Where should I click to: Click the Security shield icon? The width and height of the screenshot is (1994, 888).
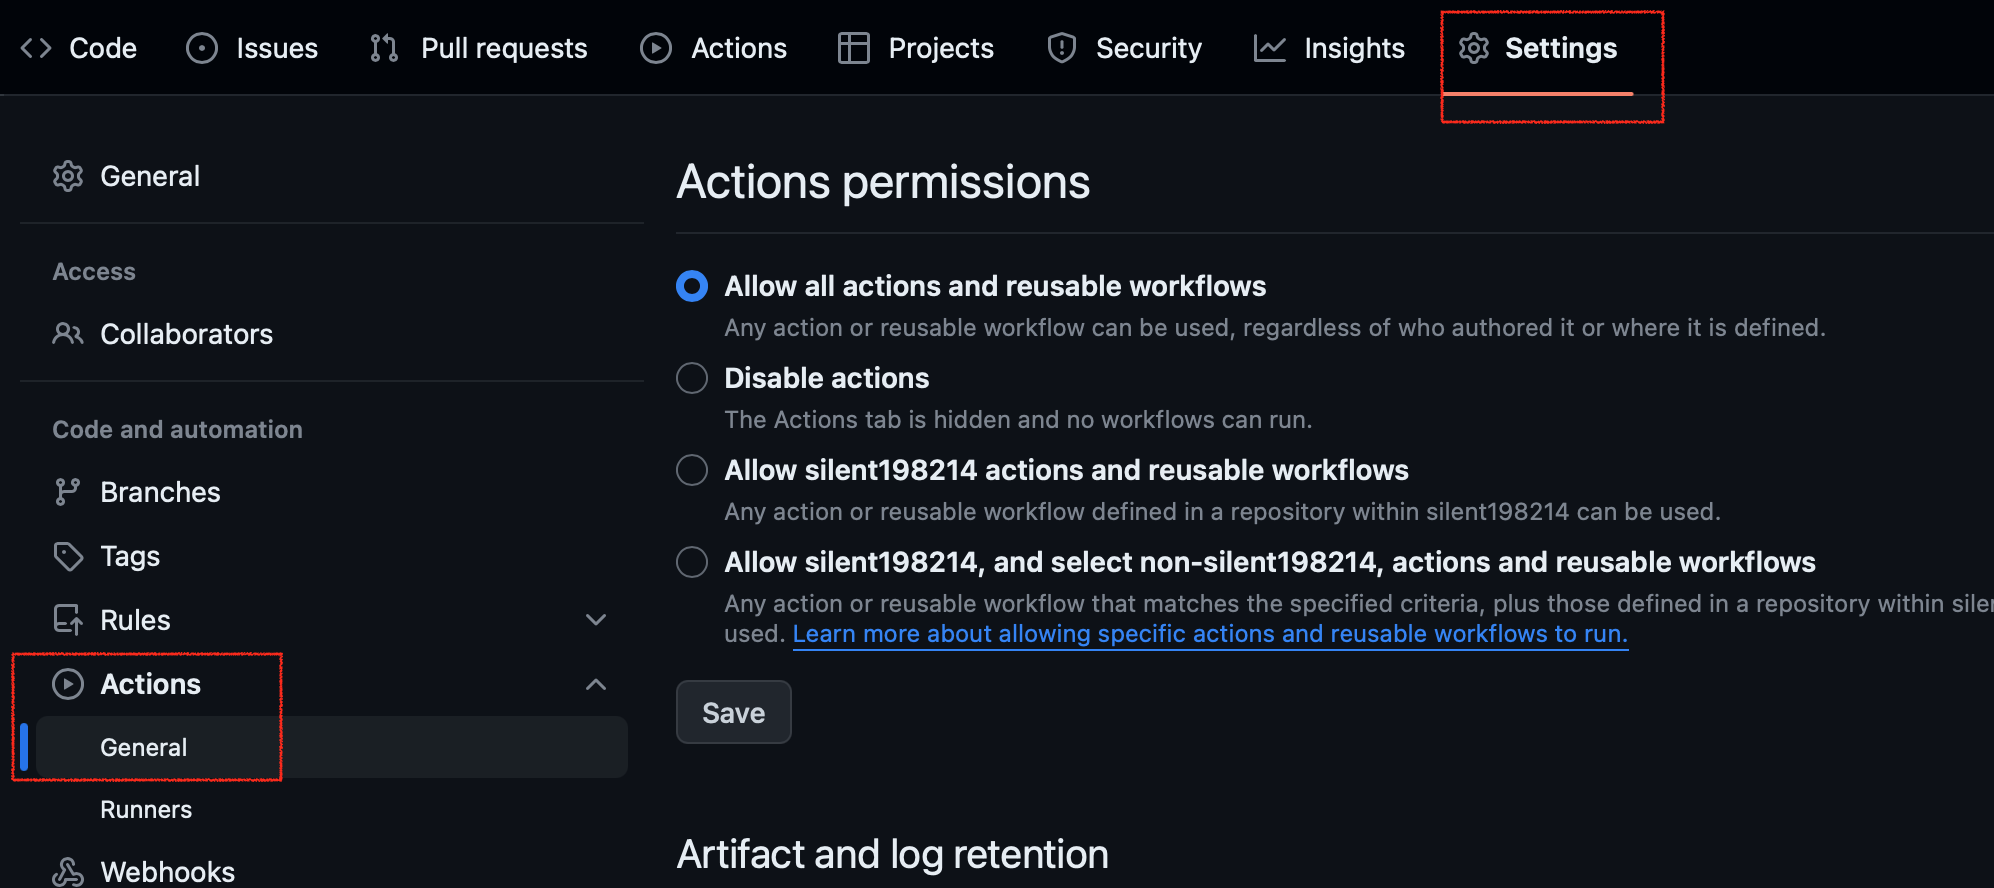point(1061,48)
